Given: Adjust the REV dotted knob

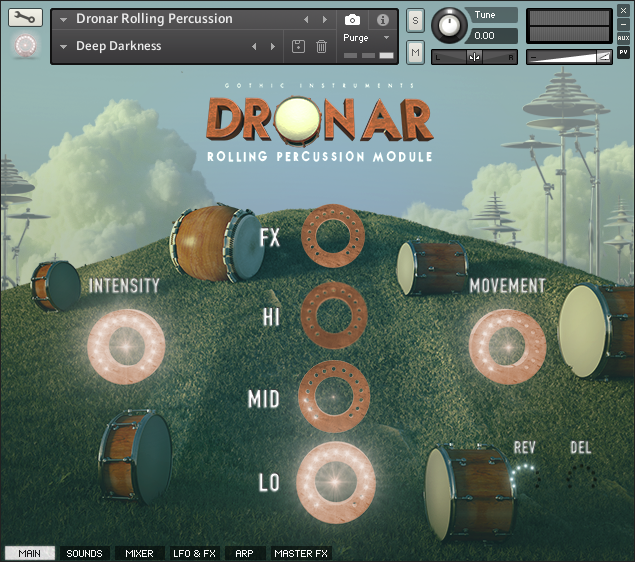Looking at the screenshot, I should pos(524,477).
